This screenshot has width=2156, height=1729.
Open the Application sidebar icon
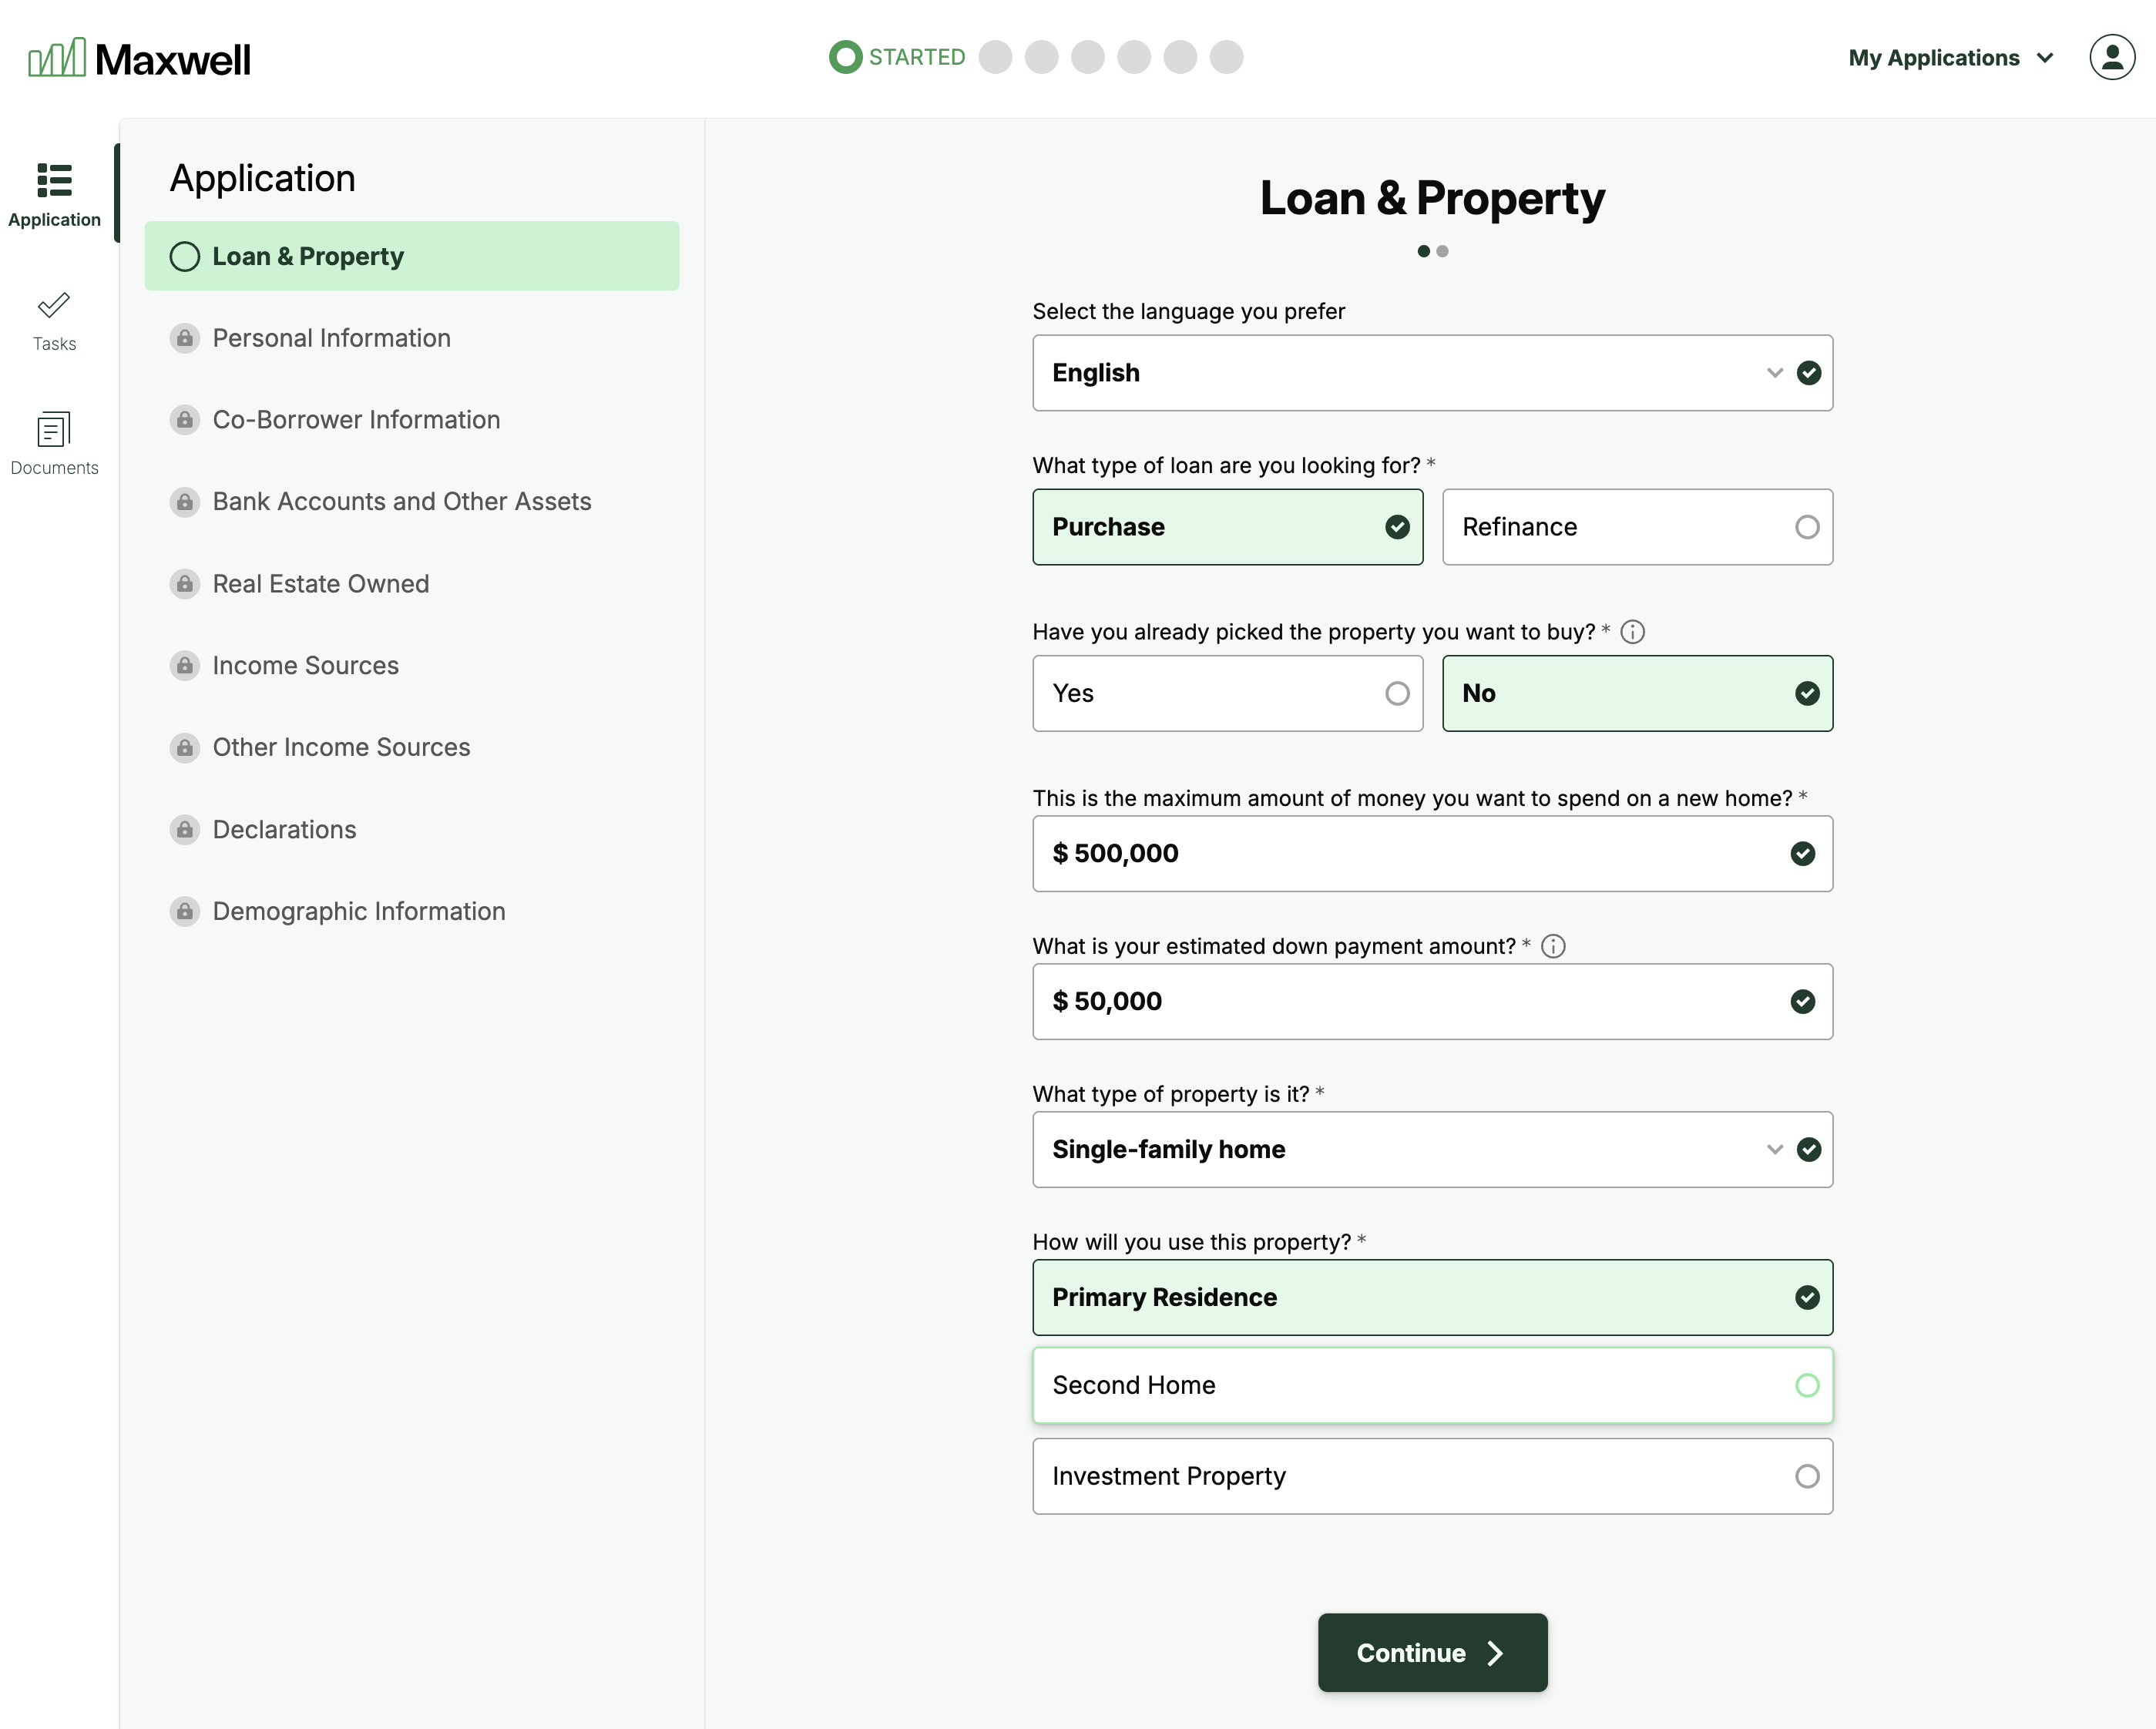point(54,194)
